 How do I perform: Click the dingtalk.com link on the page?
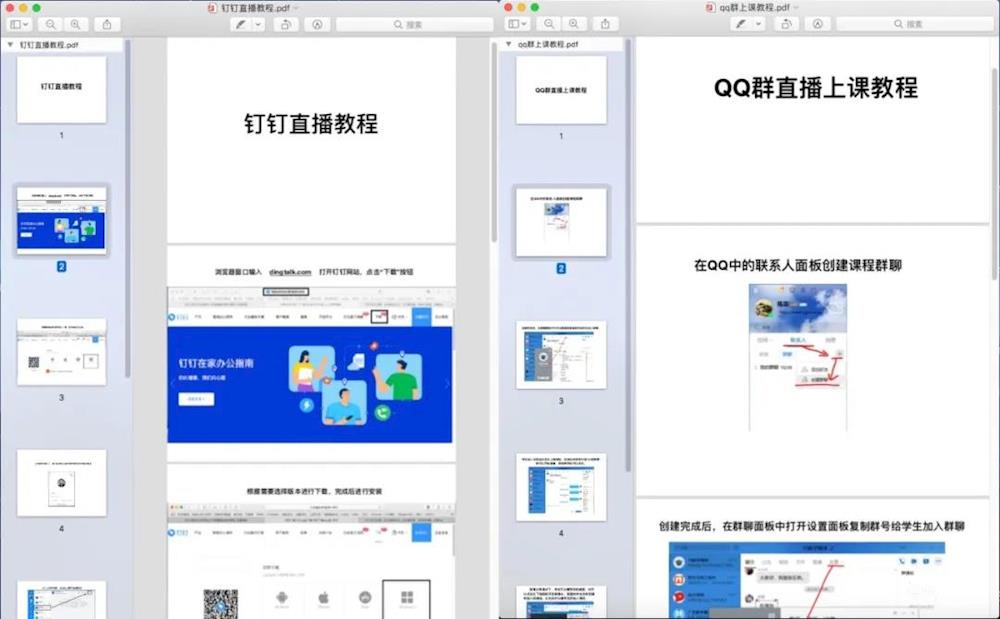tap(290, 272)
